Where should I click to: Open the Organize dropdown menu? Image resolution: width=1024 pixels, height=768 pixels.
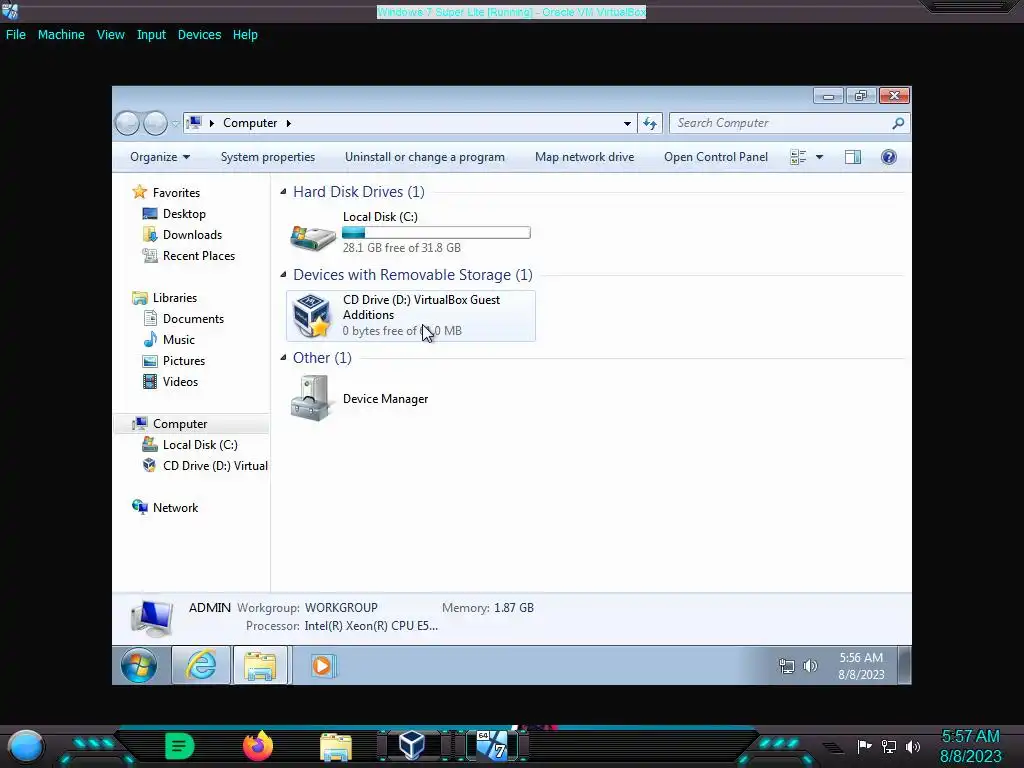click(160, 157)
